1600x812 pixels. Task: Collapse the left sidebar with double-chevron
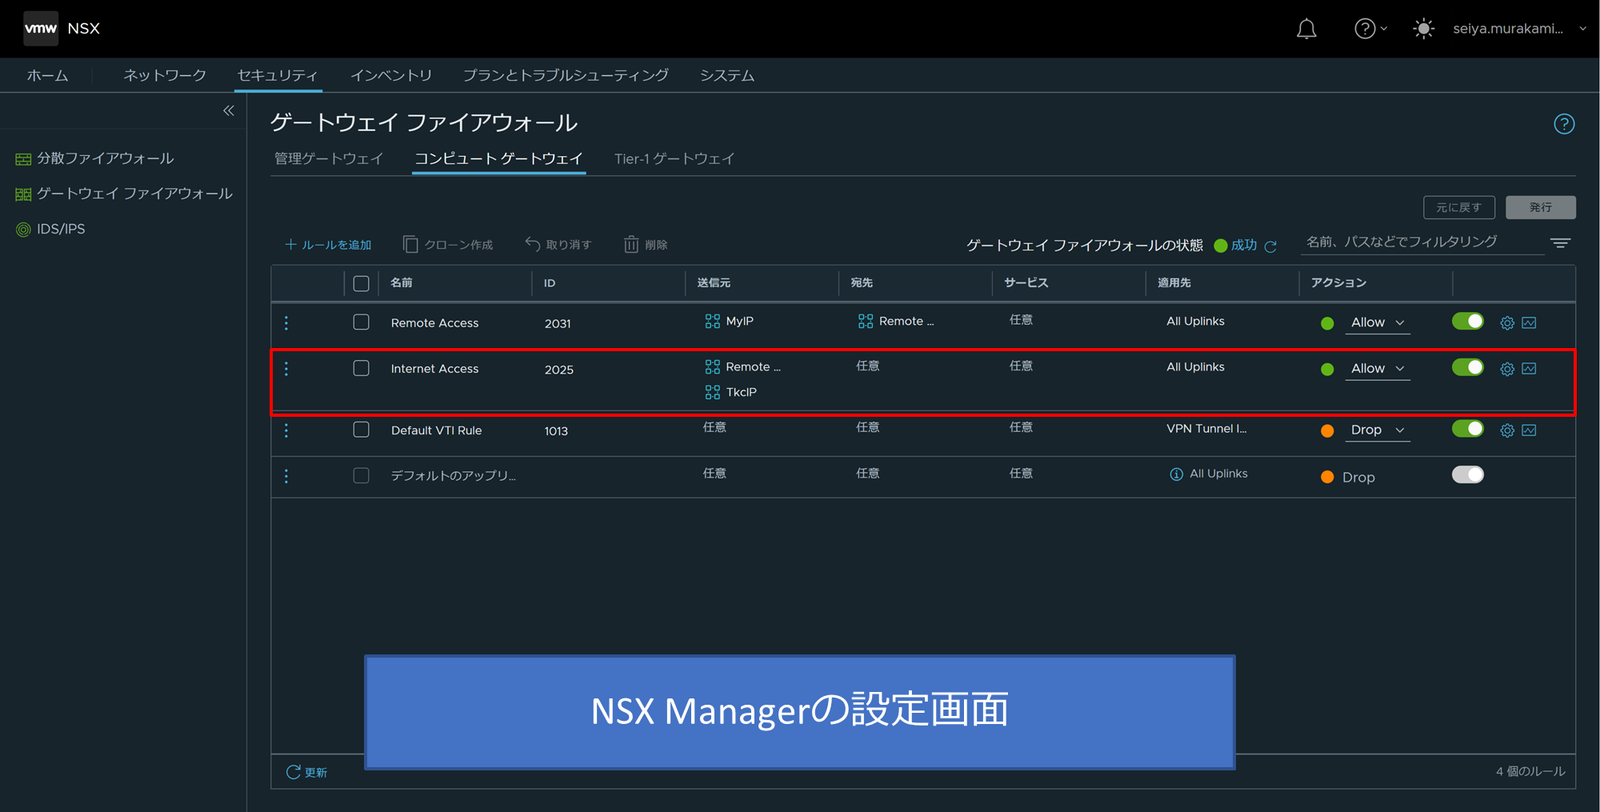(228, 111)
